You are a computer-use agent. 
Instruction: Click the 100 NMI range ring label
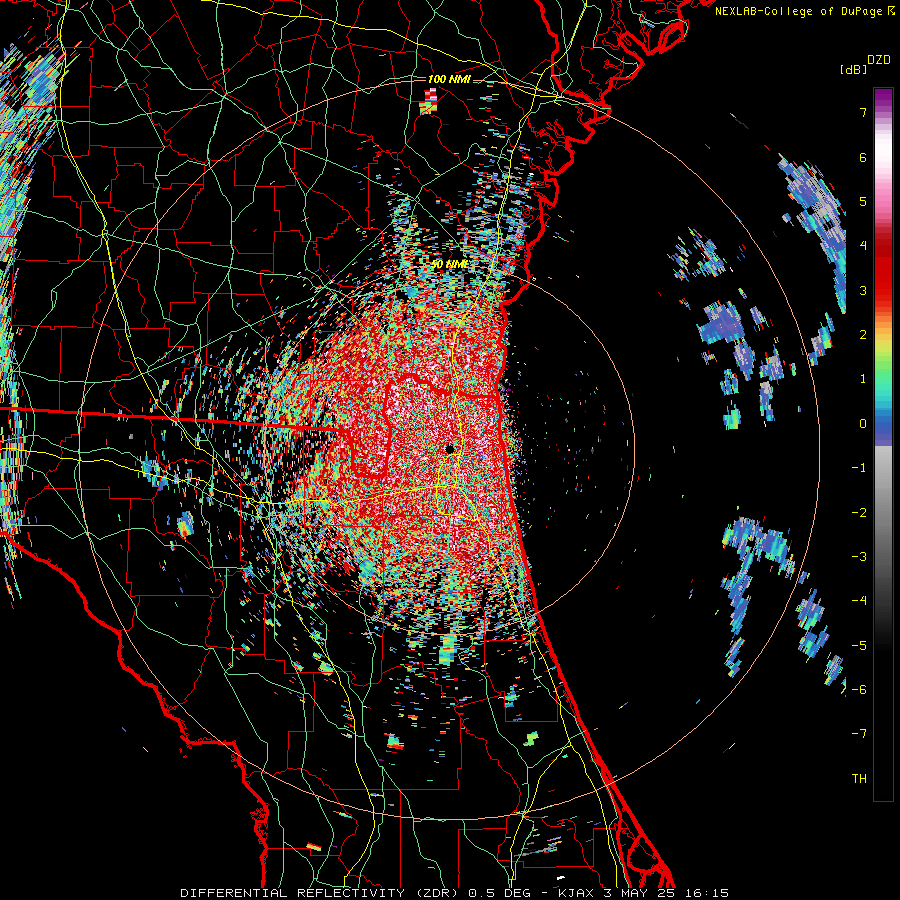click(449, 79)
